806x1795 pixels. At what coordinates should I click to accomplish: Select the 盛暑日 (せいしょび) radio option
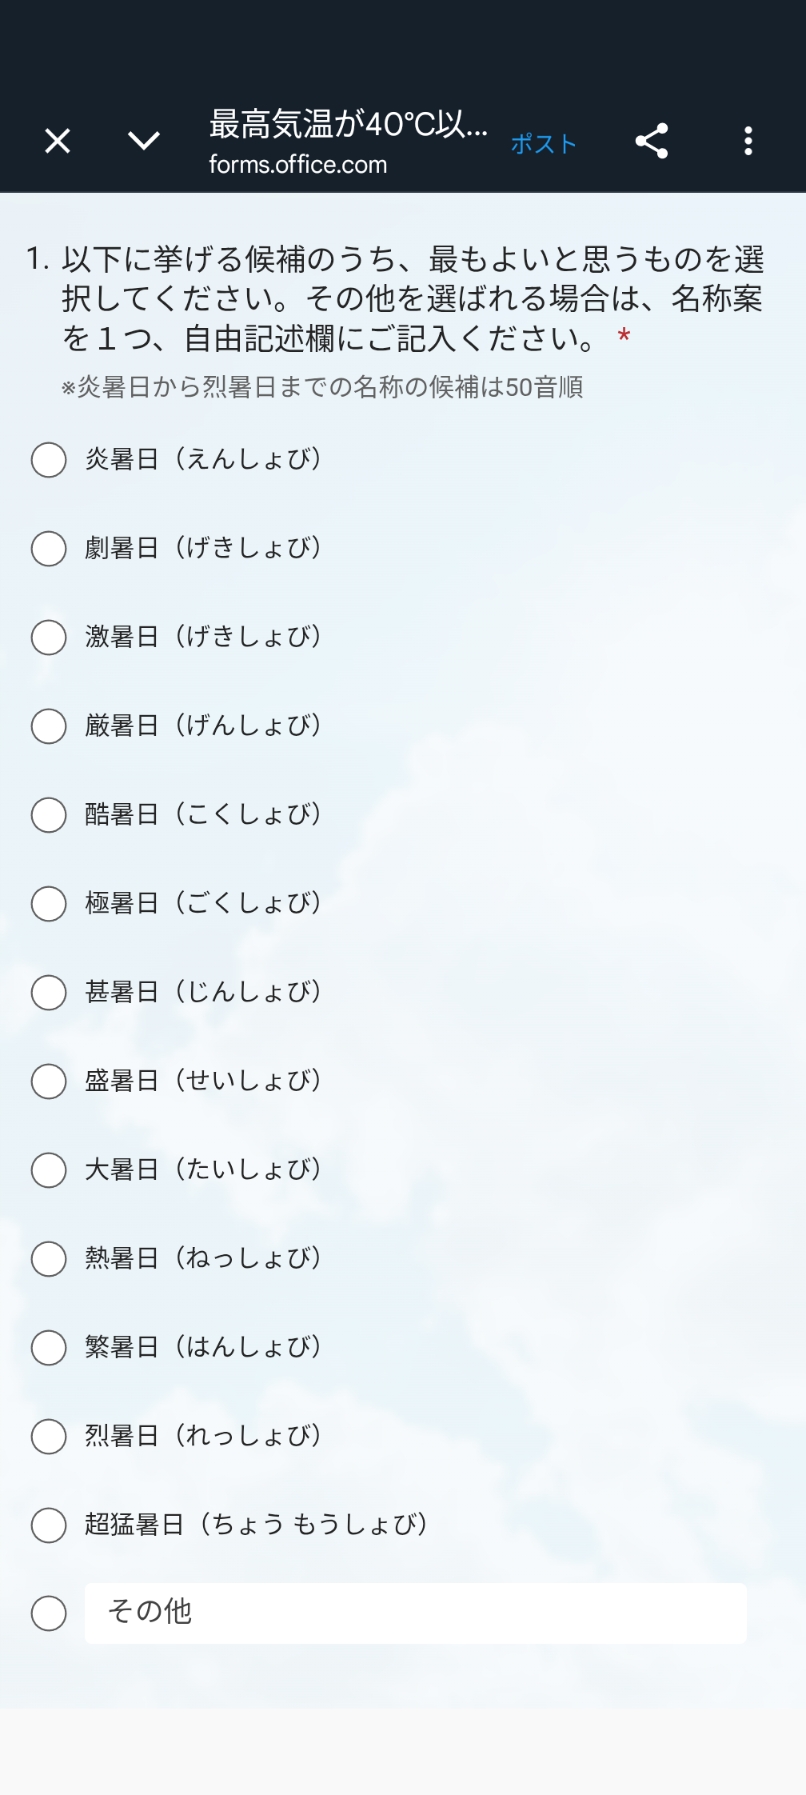tap(49, 1081)
